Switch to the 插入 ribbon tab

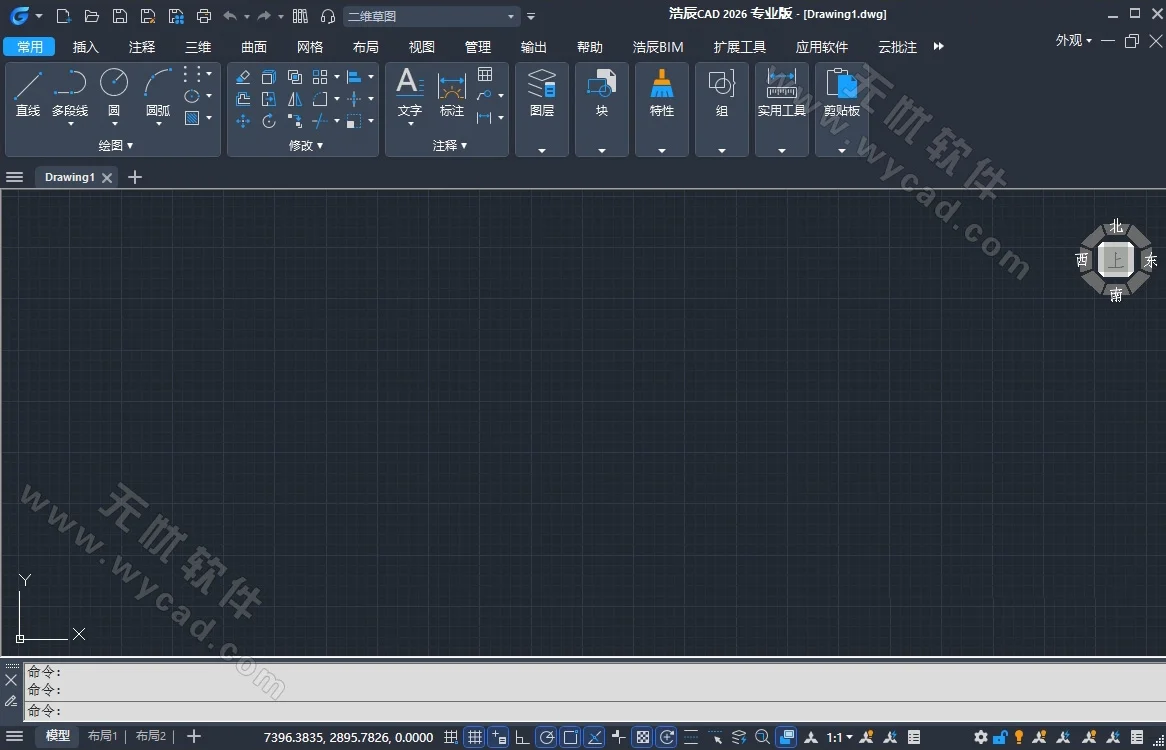click(85, 46)
